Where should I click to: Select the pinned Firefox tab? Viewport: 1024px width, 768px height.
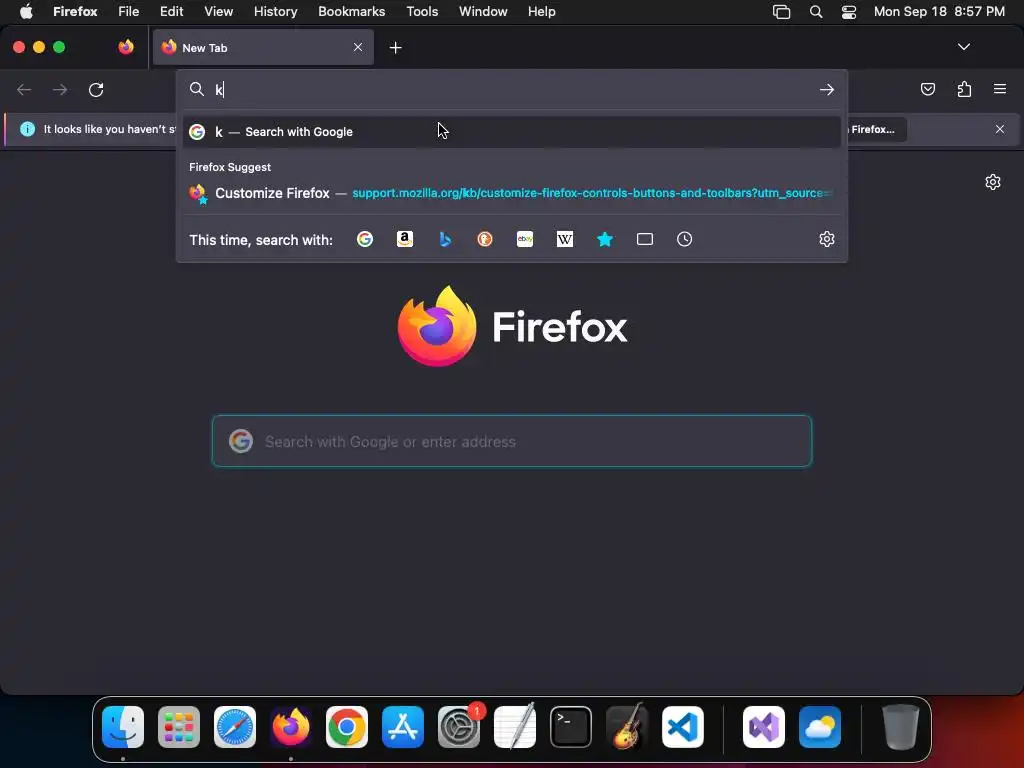[x=126, y=47]
